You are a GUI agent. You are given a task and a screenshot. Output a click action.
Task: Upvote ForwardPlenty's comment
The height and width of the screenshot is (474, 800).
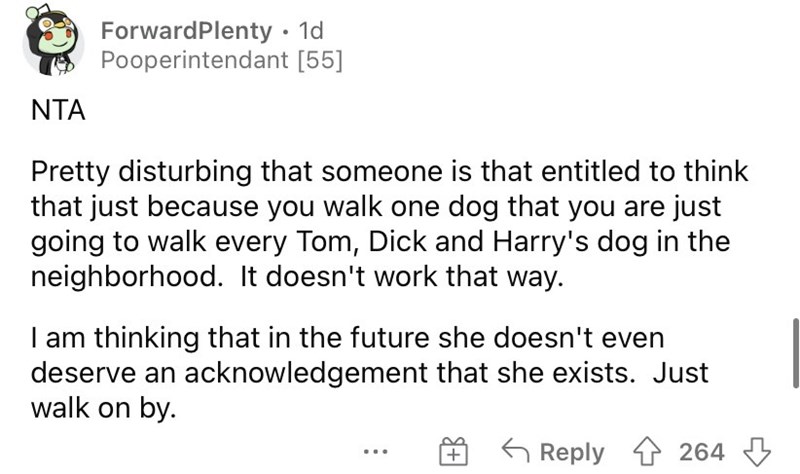click(647, 452)
